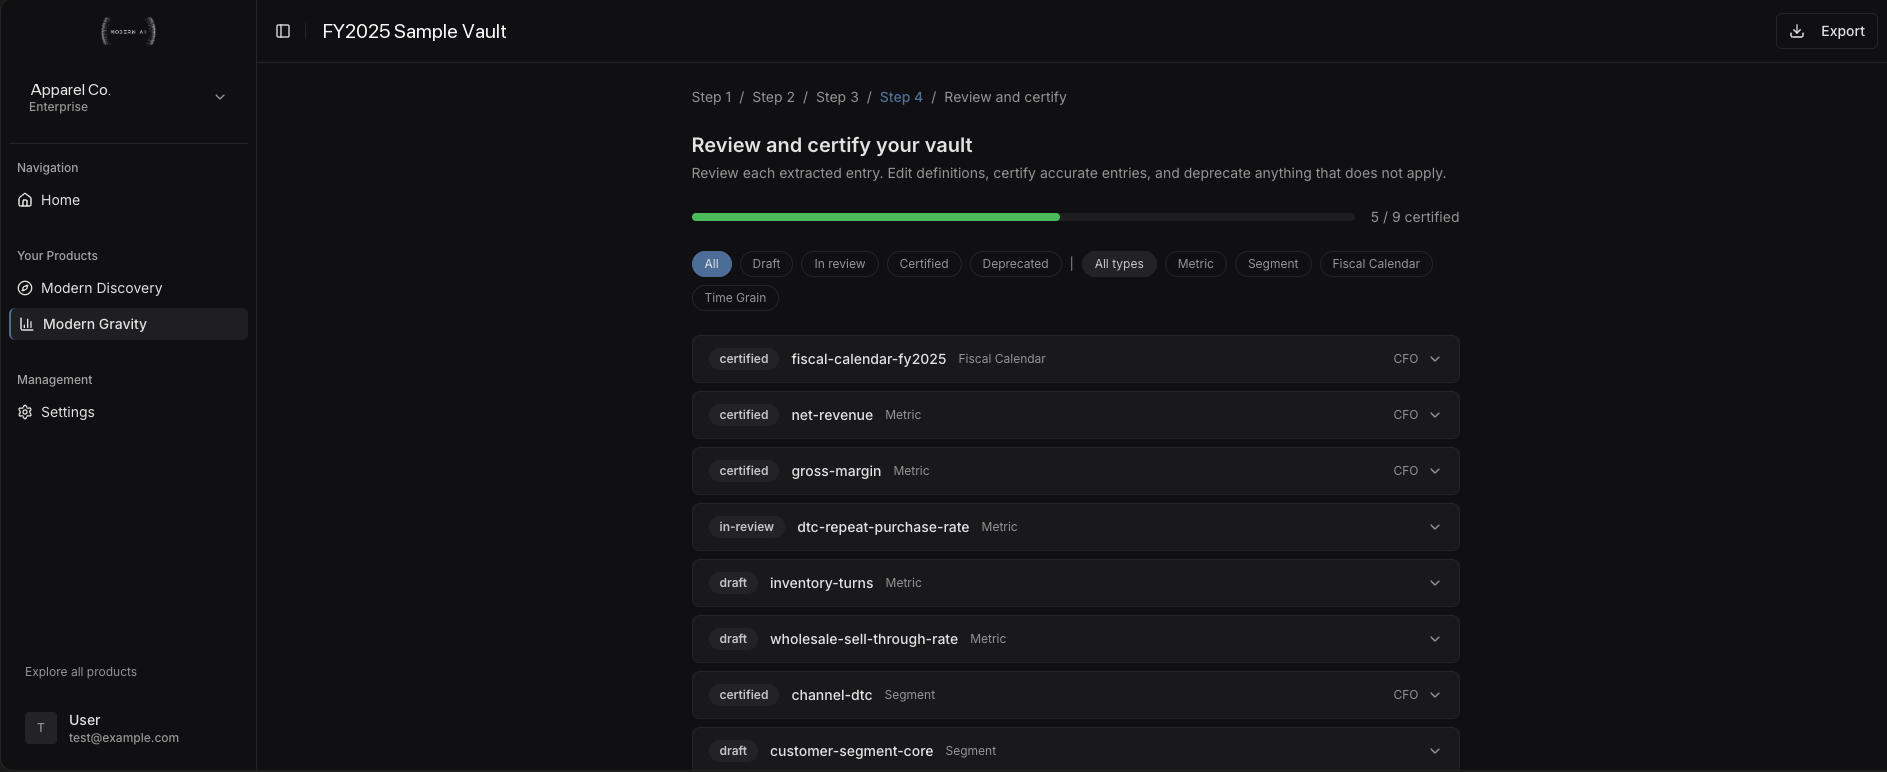The height and width of the screenshot is (772, 1887).
Task: Click the Settings gear icon
Action: 25,412
